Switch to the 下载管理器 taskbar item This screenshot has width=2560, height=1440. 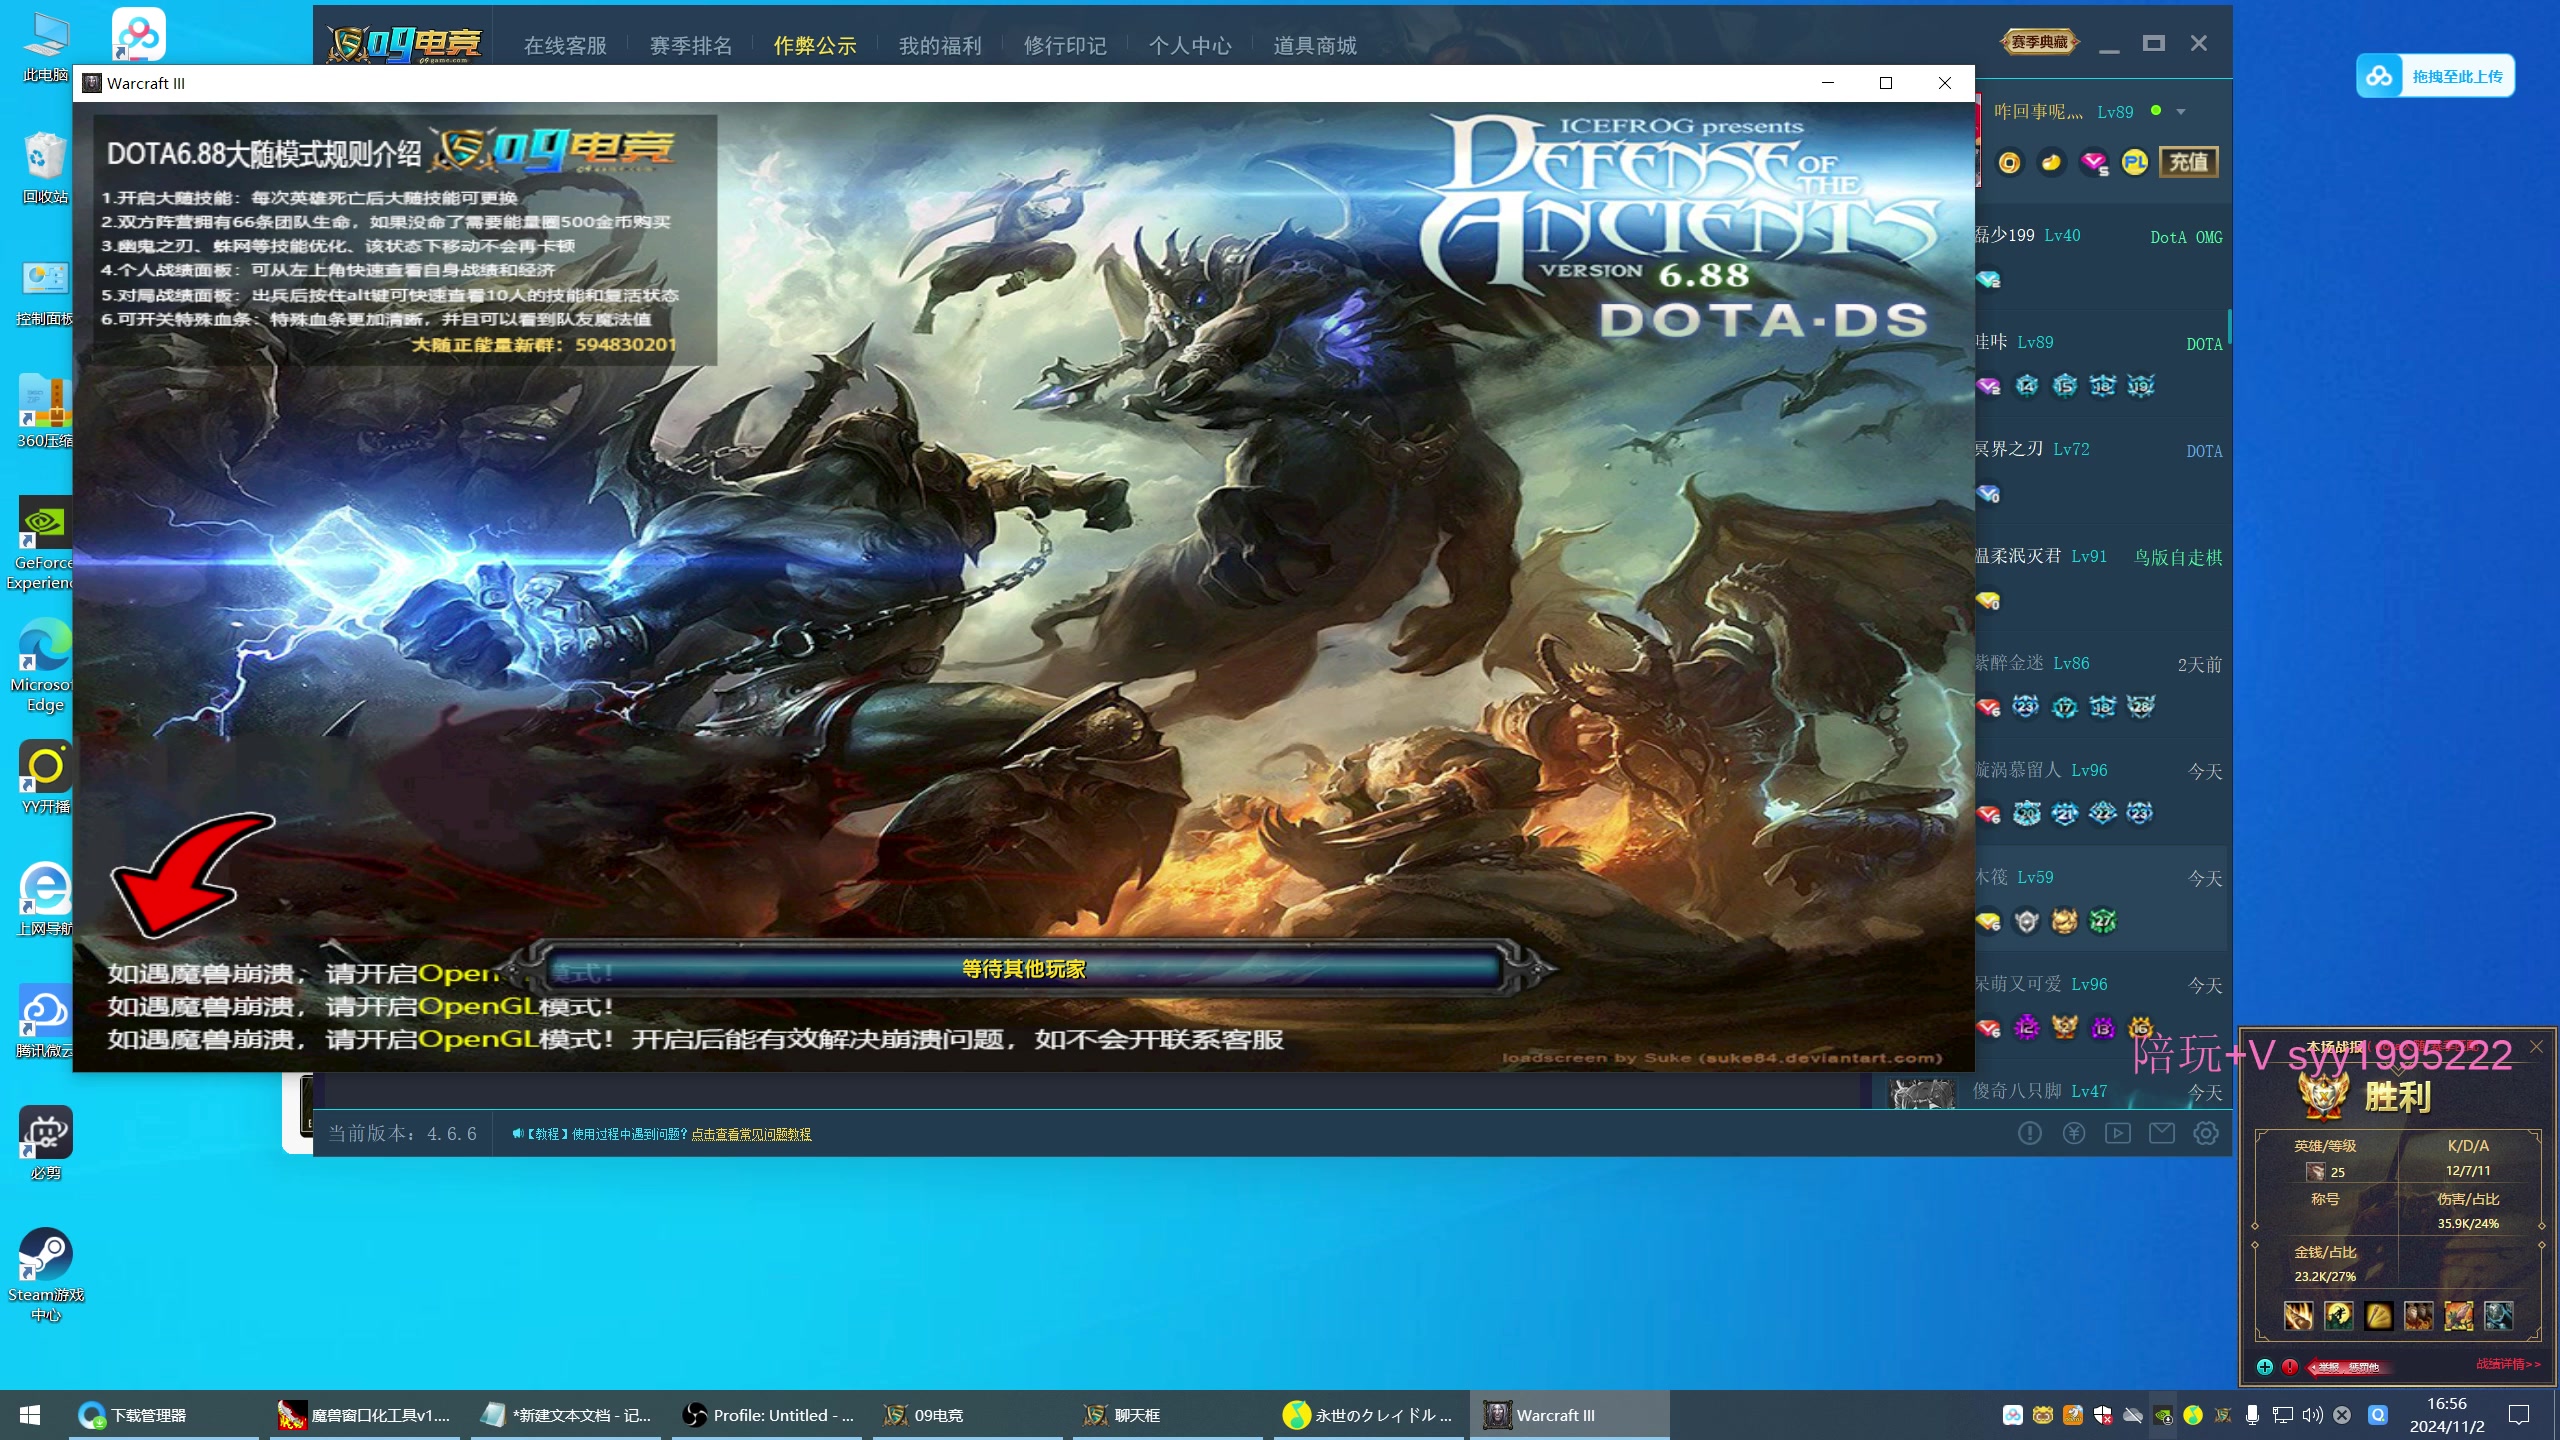tap(165, 1415)
